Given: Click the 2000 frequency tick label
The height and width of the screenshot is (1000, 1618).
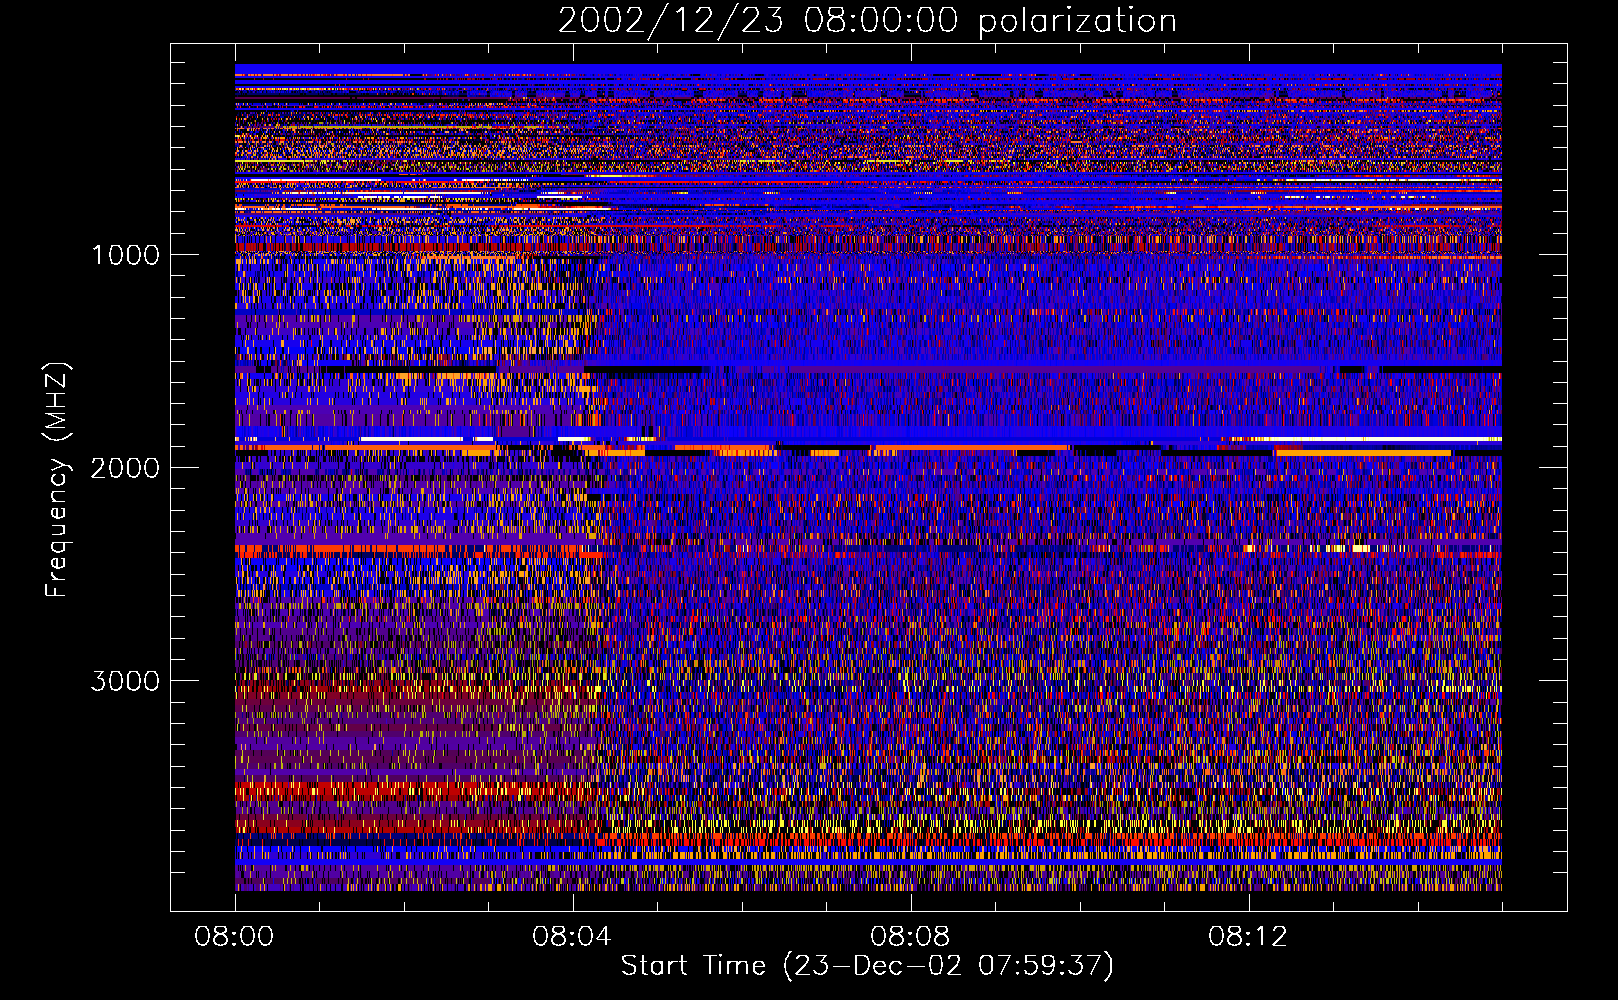Looking at the screenshot, I should click(125, 468).
